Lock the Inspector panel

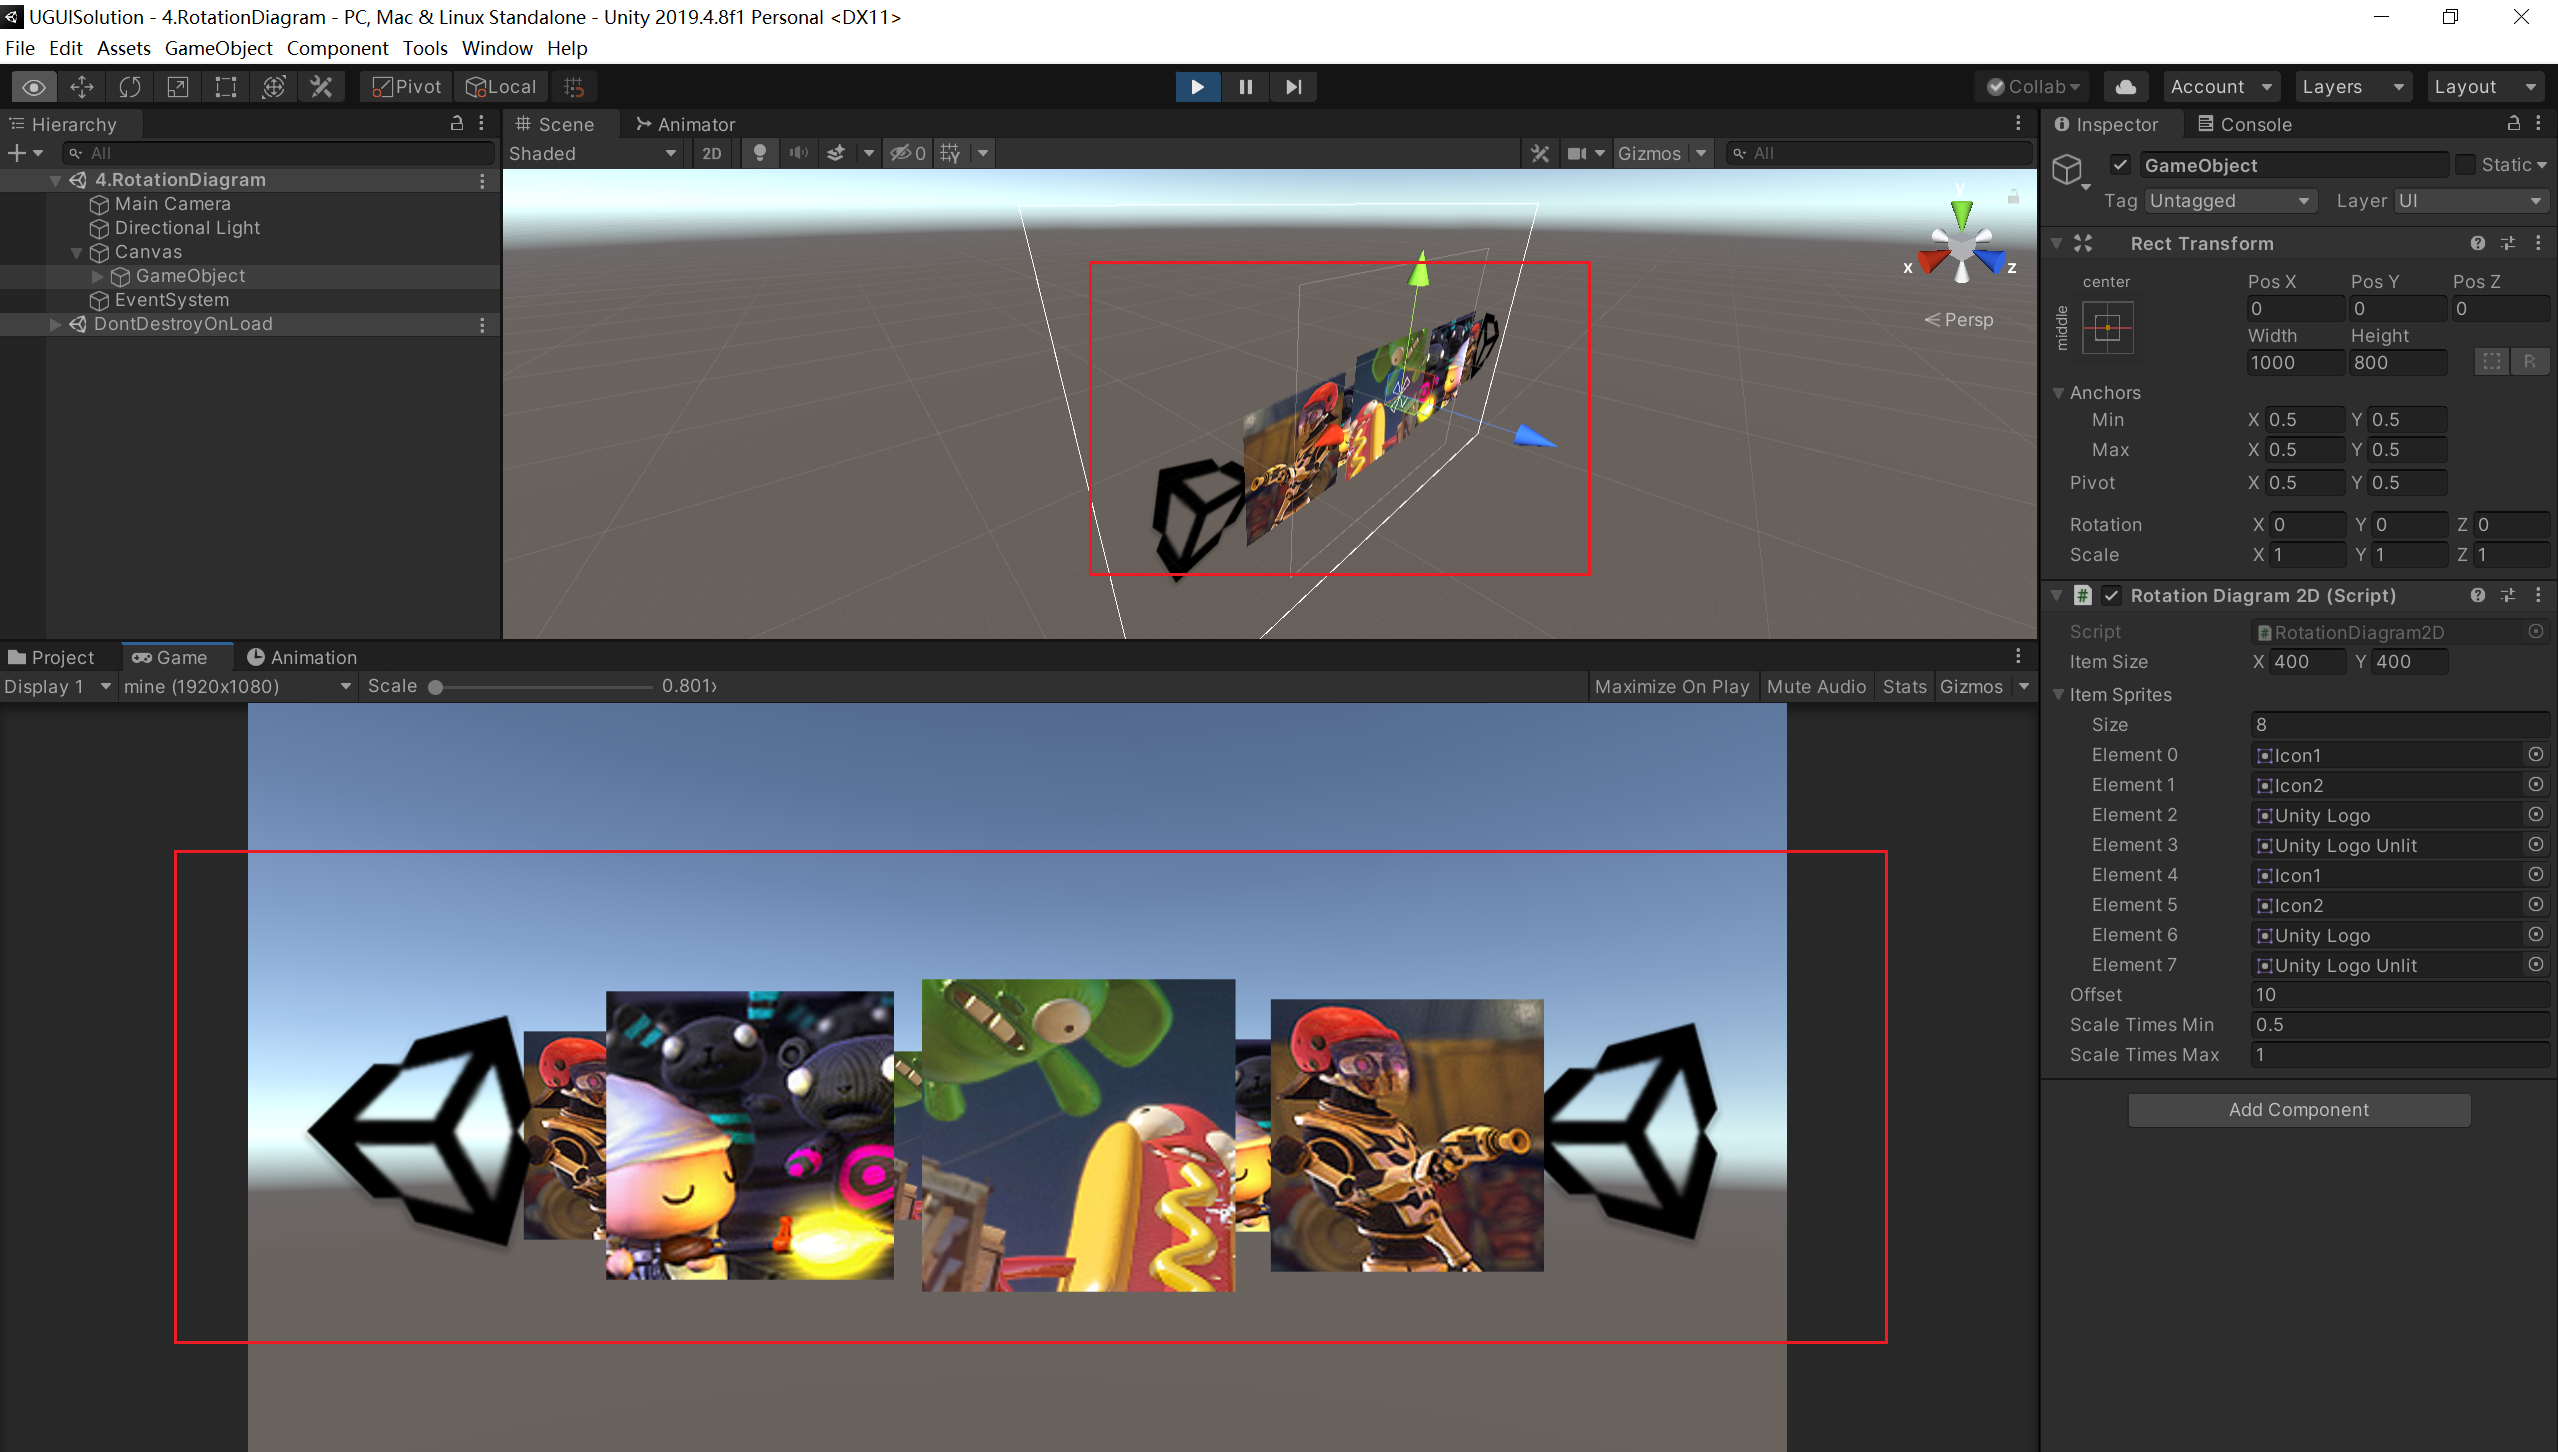click(2514, 123)
